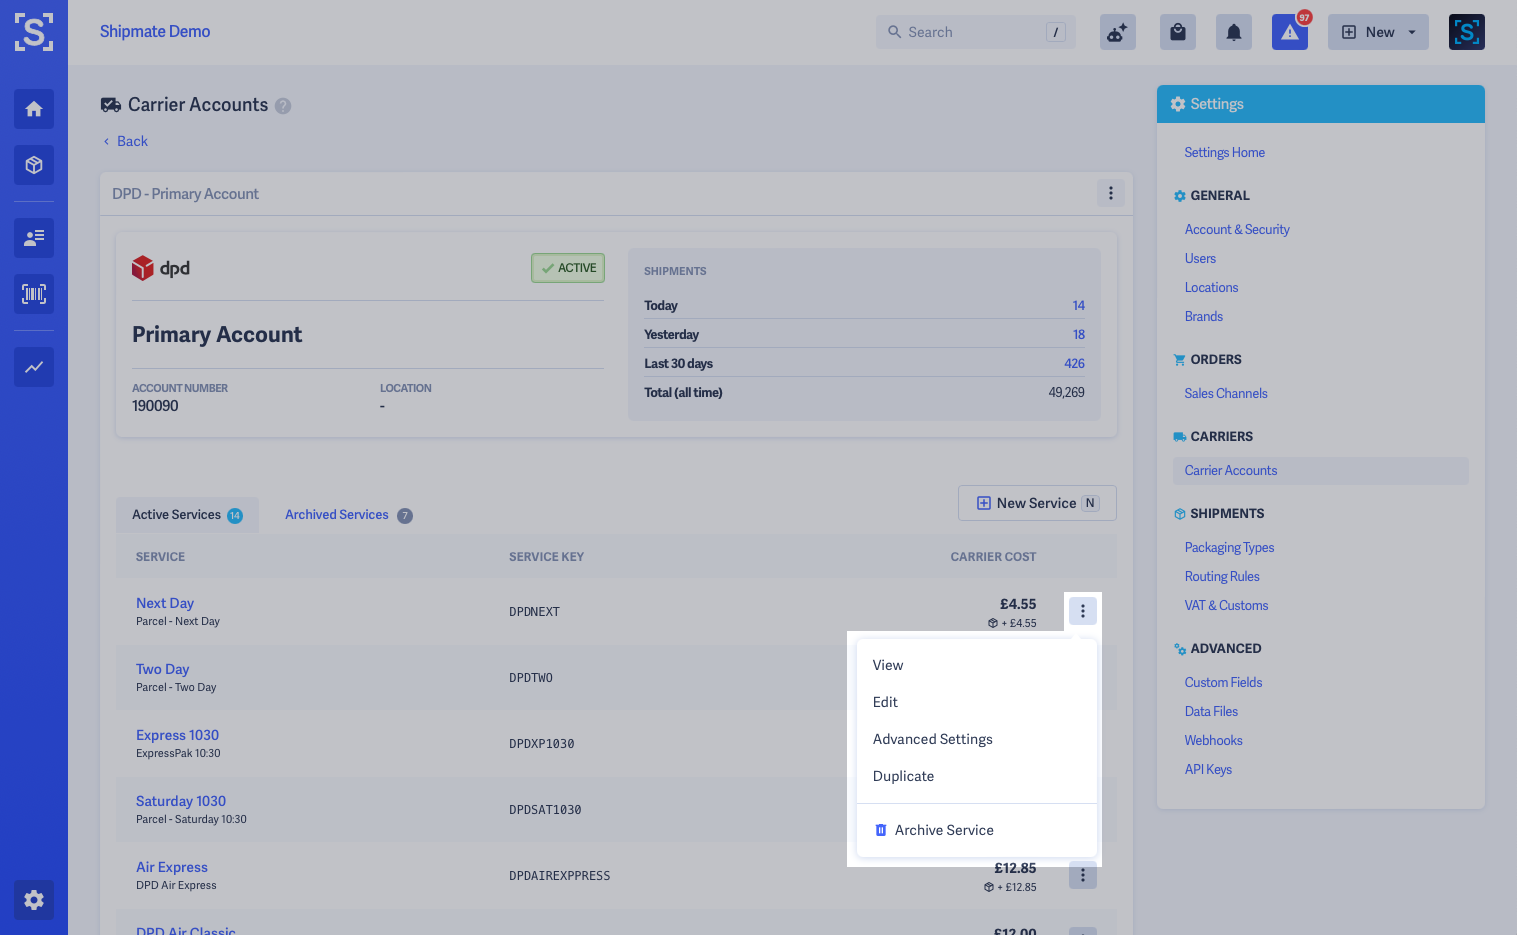This screenshot has width=1517, height=935.
Task: Open the contacts icon in the sidebar
Action: [34, 238]
